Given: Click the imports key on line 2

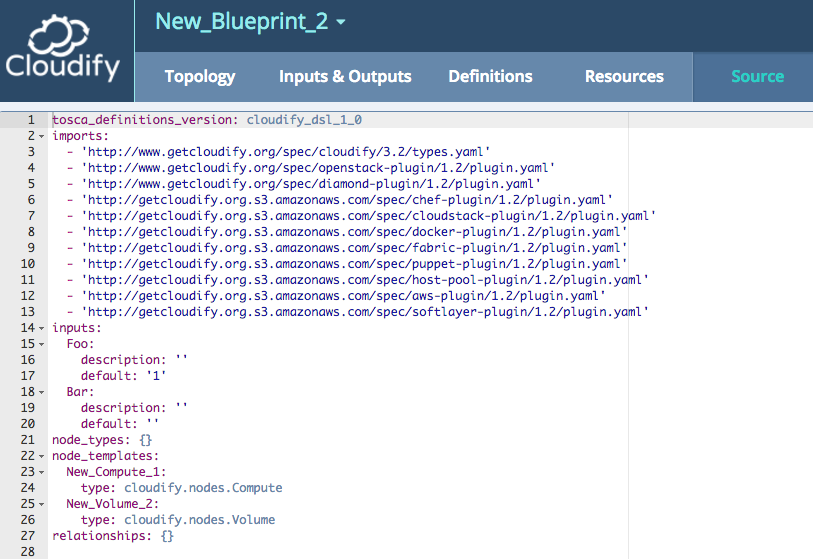Looking at the screenshot, I should [80, 136].
